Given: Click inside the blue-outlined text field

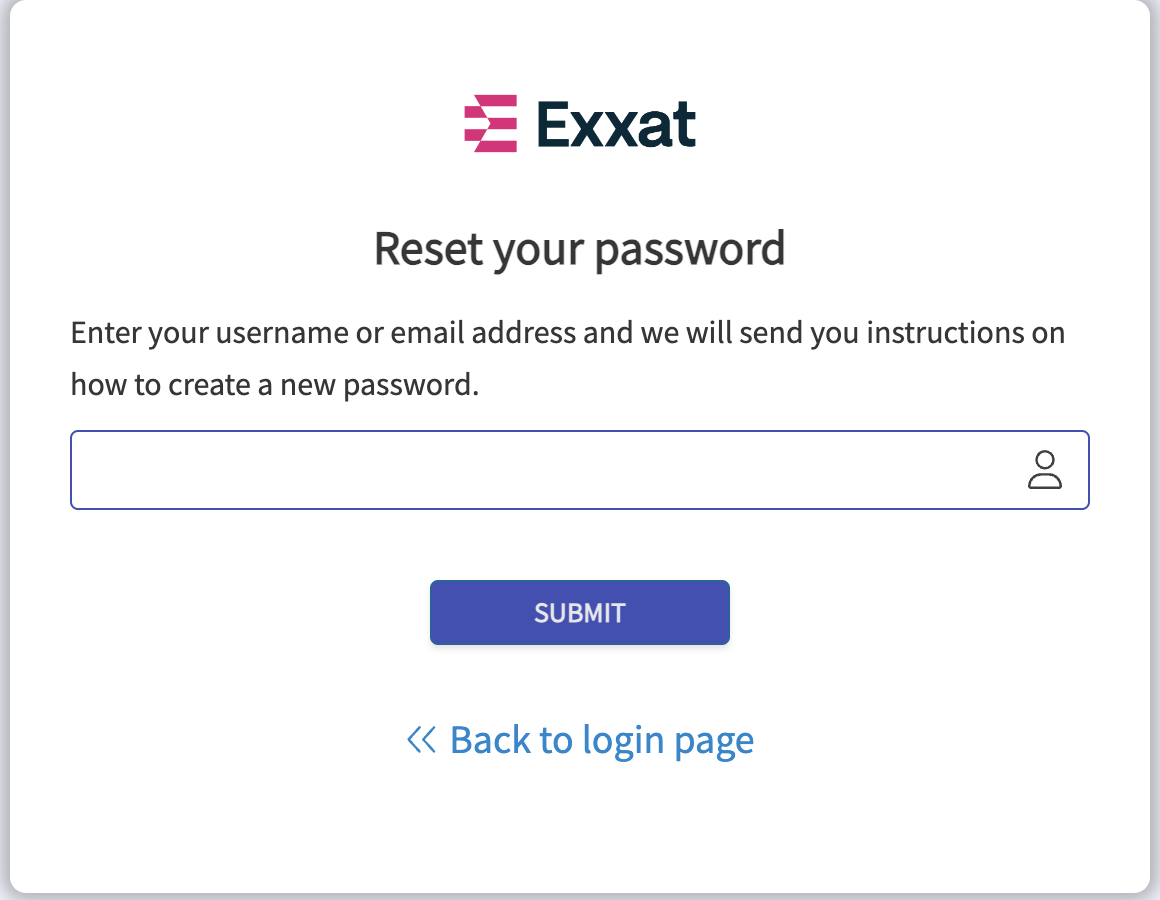Looking at the screenshot, I should pos(580,470).
